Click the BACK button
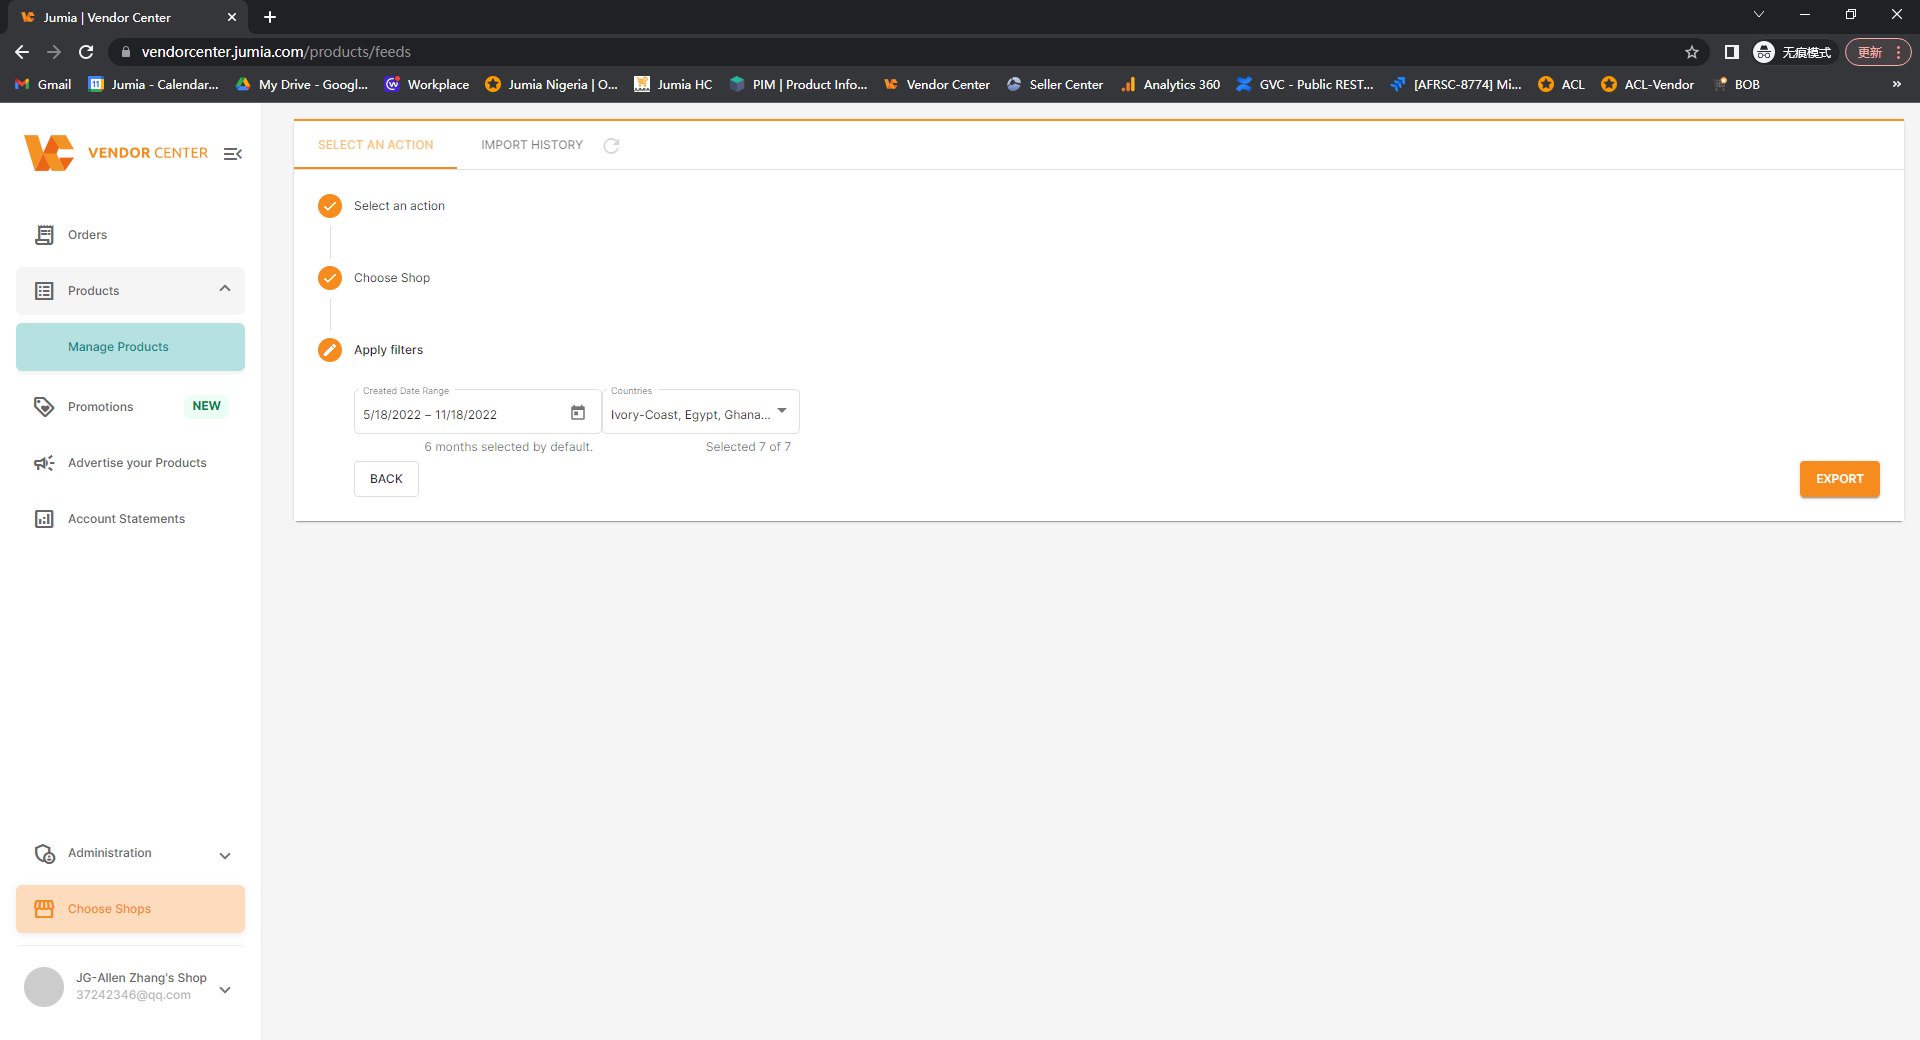Viewport: 1920px width, 1040px height. pos(385,478)
